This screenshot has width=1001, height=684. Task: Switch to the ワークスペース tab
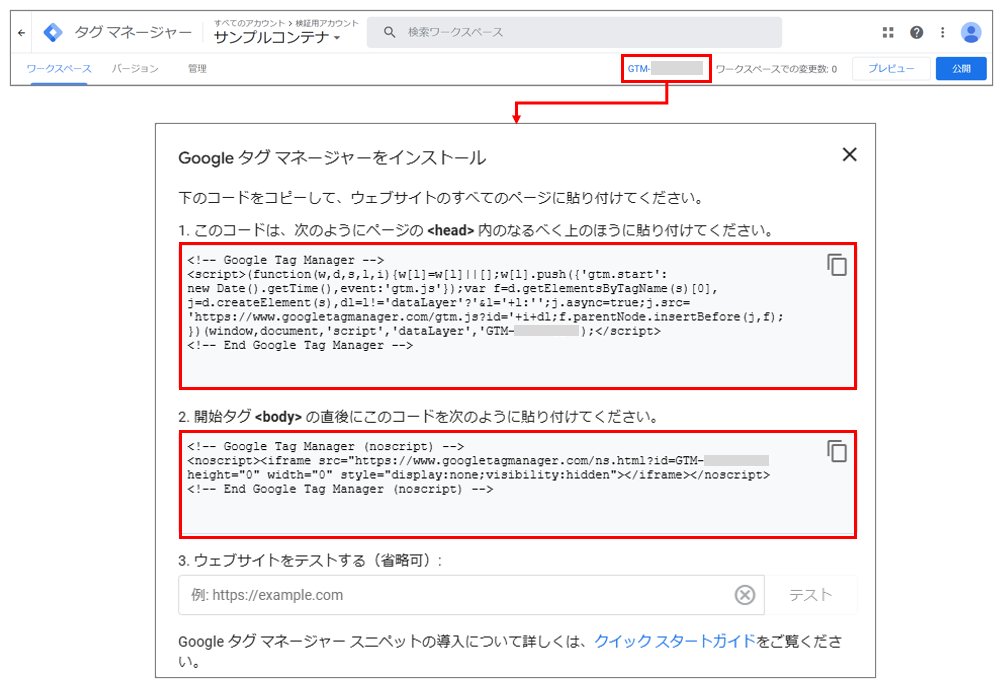pyautogui.click(x=59, y=69)
